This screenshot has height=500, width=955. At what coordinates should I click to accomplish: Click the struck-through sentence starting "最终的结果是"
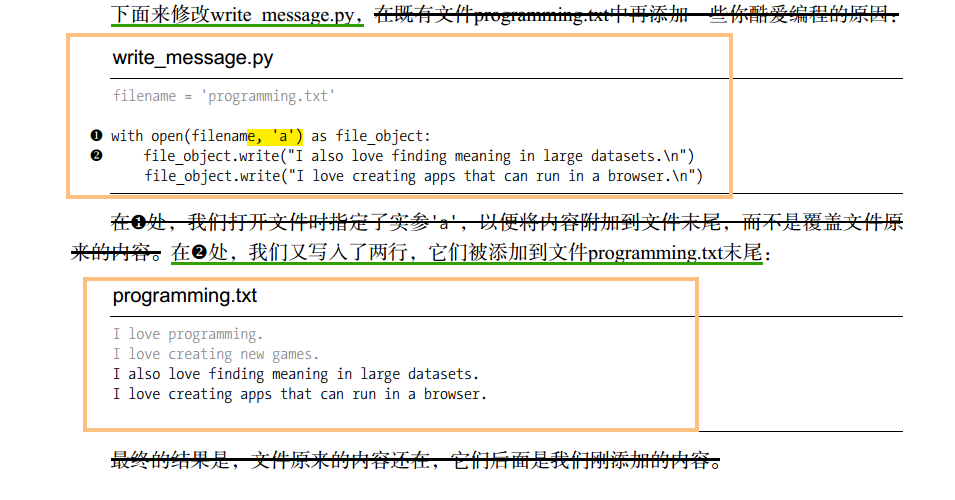(x=415, y=460)
